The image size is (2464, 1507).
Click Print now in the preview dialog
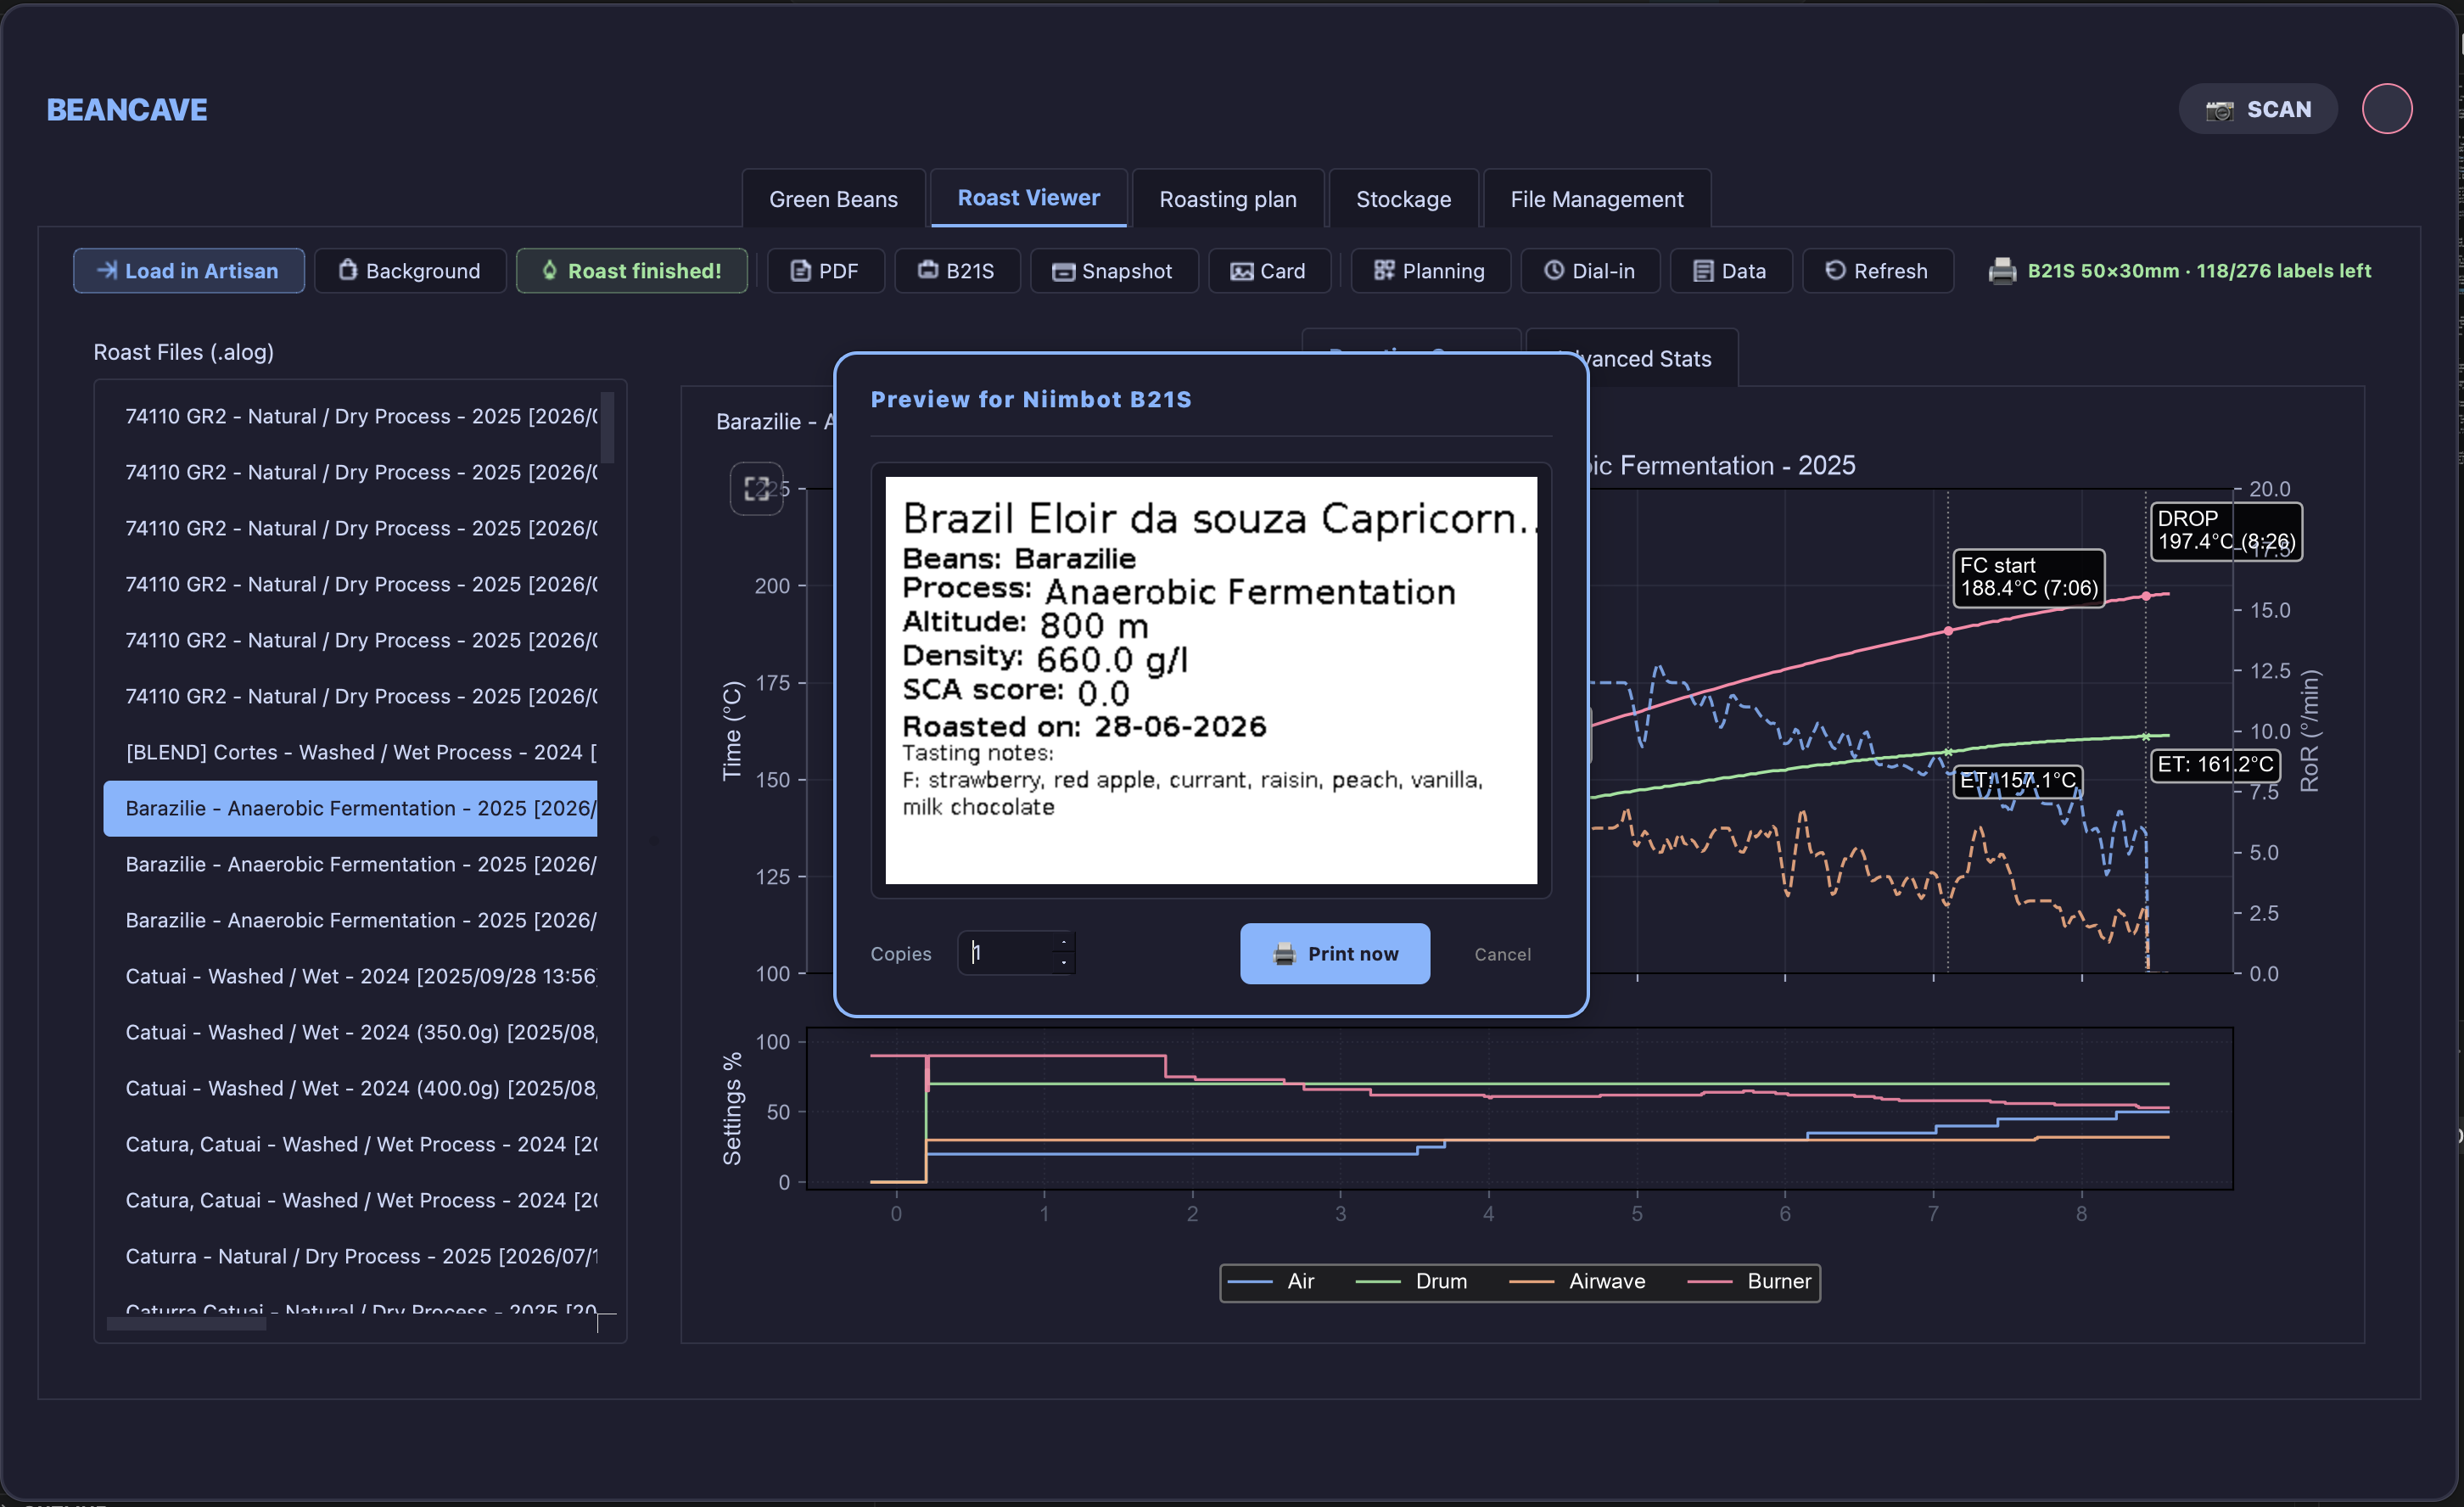[x=1334, y=954]
